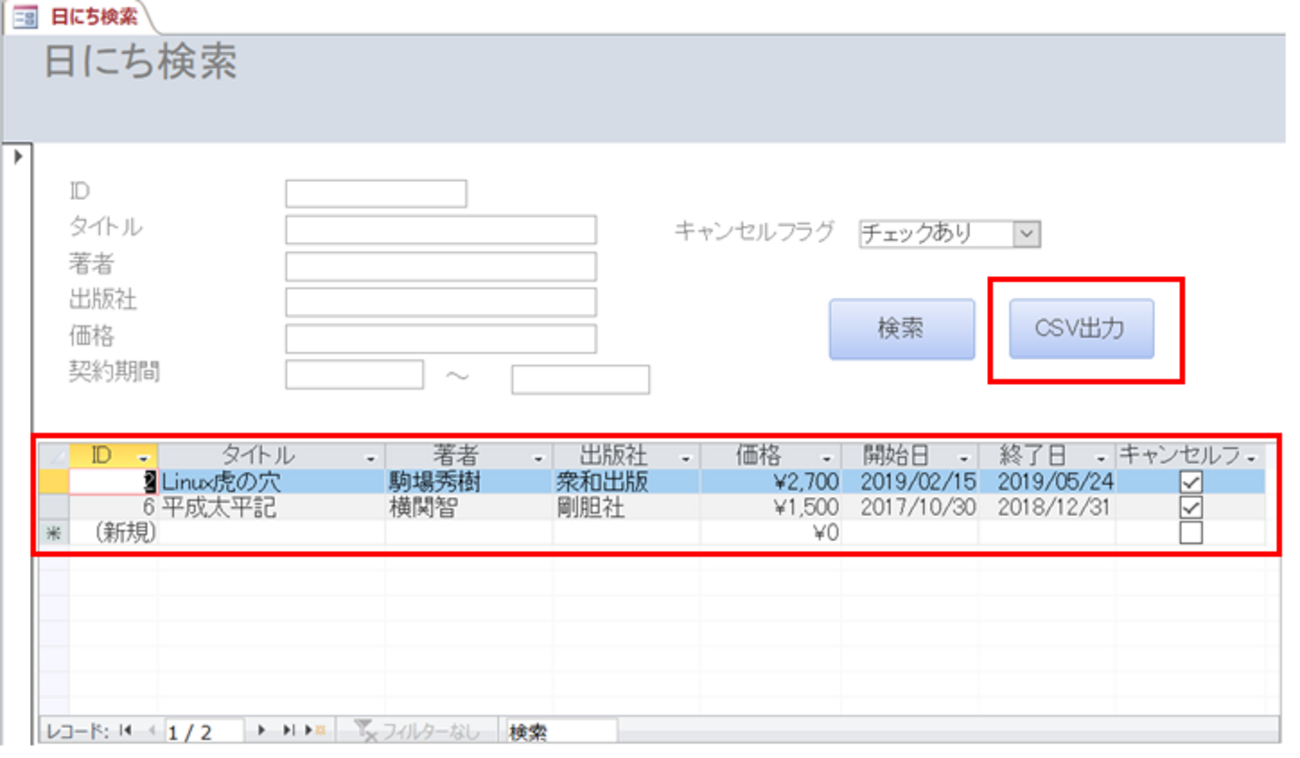The height and width of the screenshot is (758, 1300).
Task: Toggle the cancel checkbox for 平成太平記
Action: [1190, 507]
